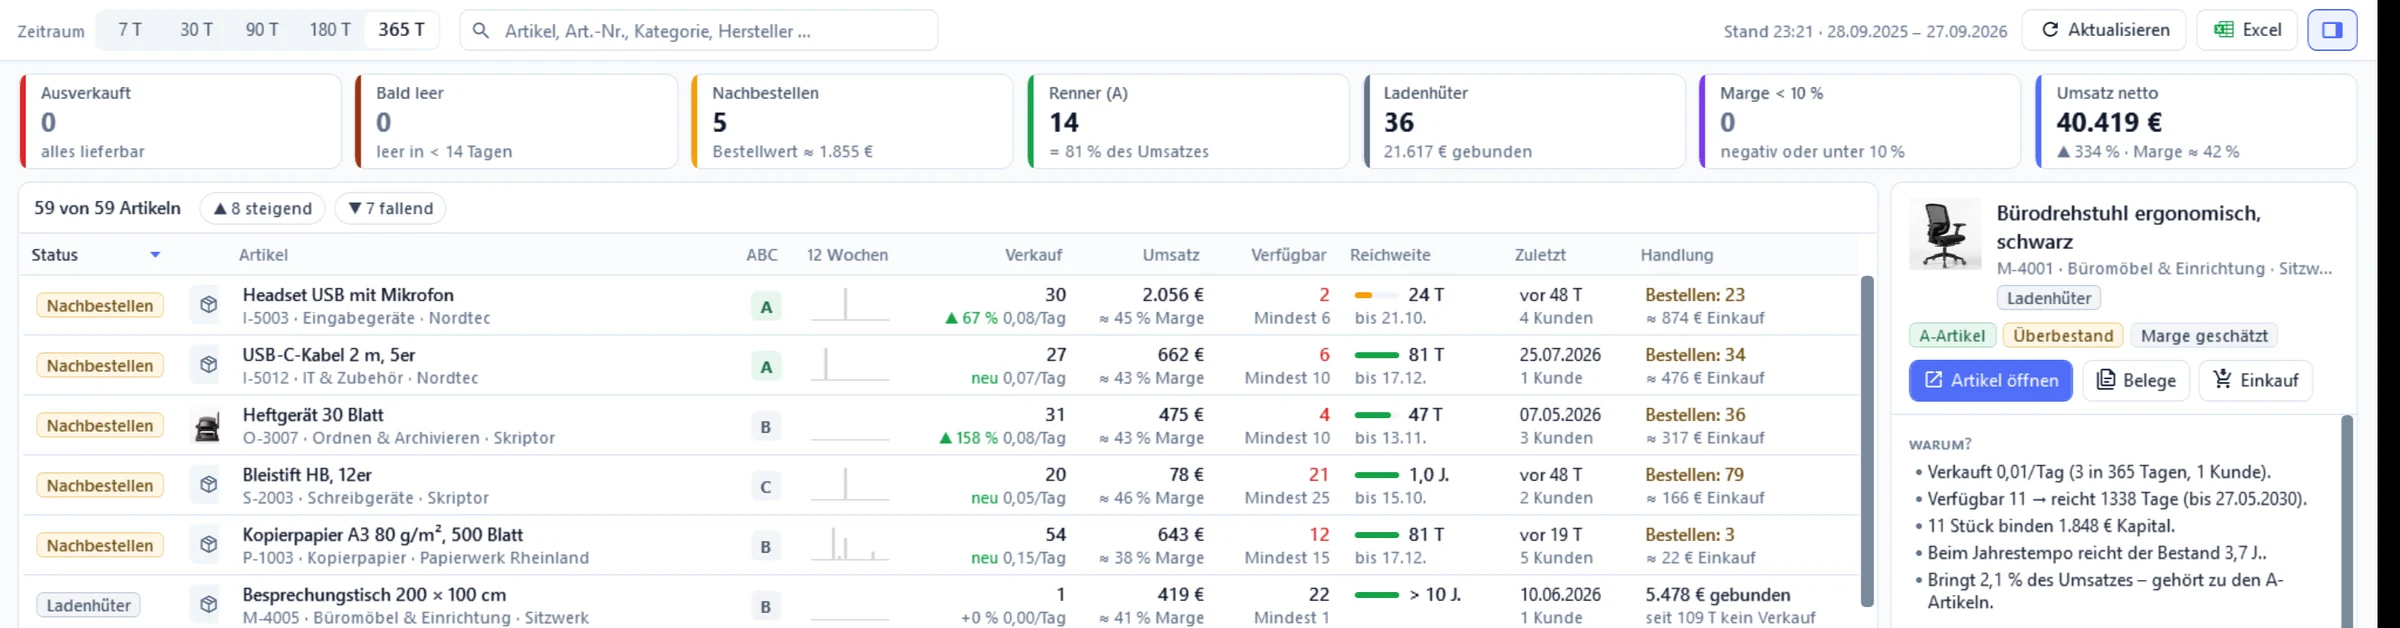This screenshot has width=2400, height=628.
Task: Click Bestellen: 23 action for Headset
Action: pyautogui.click(x=1695, y=295)
